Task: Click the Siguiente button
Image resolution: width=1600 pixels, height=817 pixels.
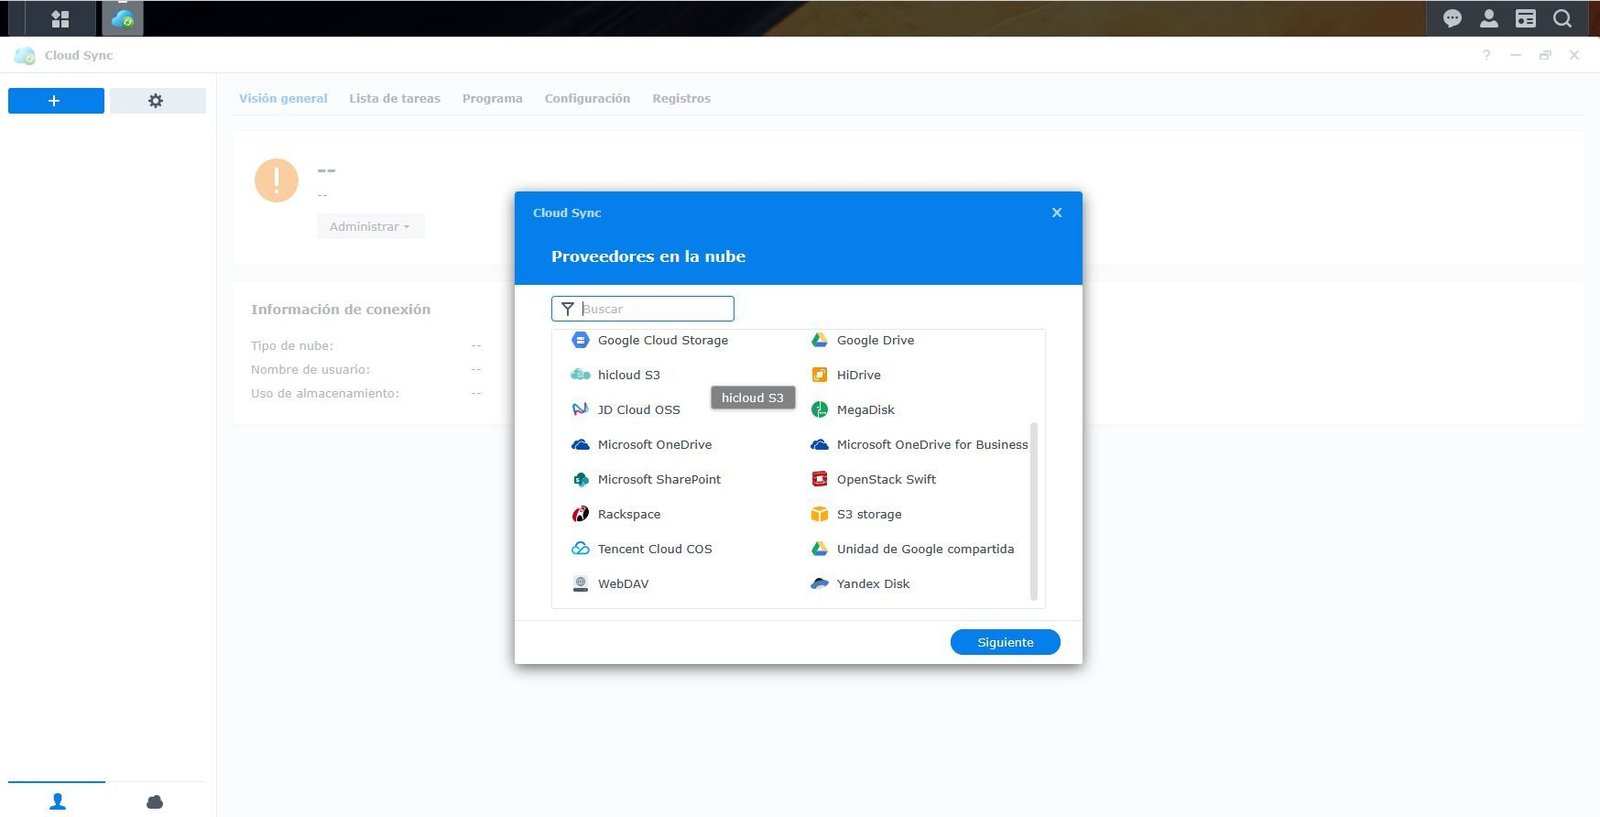Action: pos(1005,642)
